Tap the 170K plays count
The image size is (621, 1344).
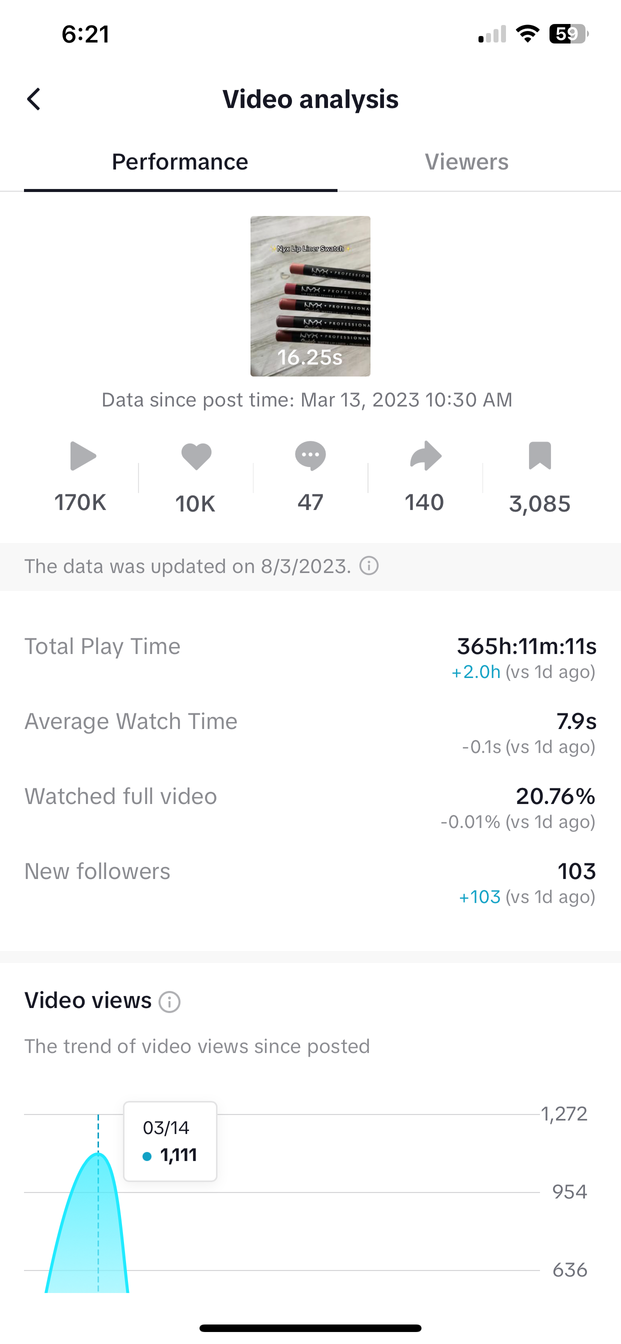click(80, 503)
